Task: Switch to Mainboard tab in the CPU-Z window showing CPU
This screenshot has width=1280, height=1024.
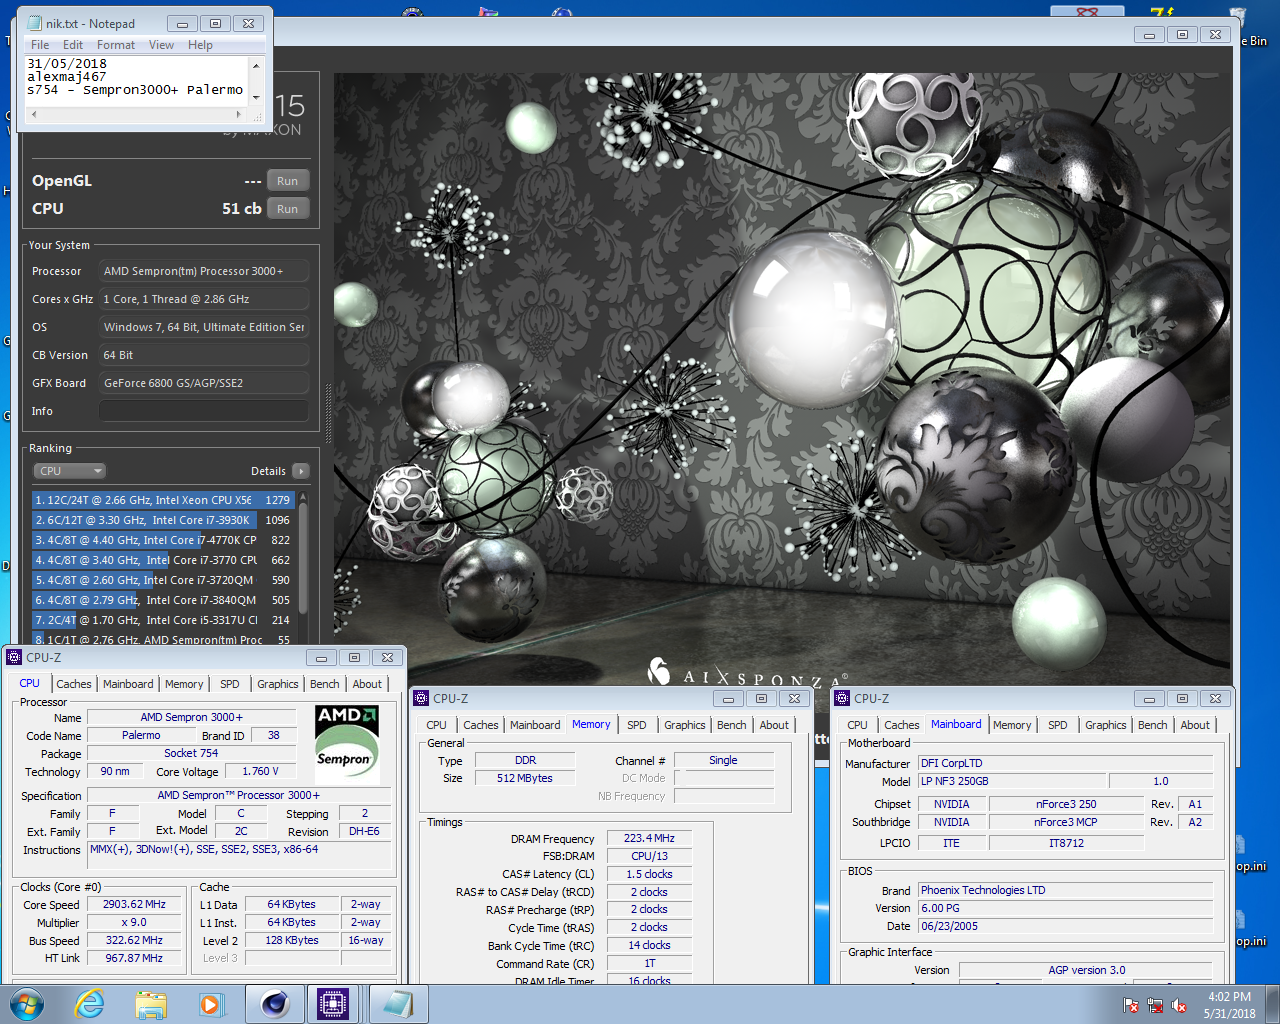Action: (x=128, y=684)
